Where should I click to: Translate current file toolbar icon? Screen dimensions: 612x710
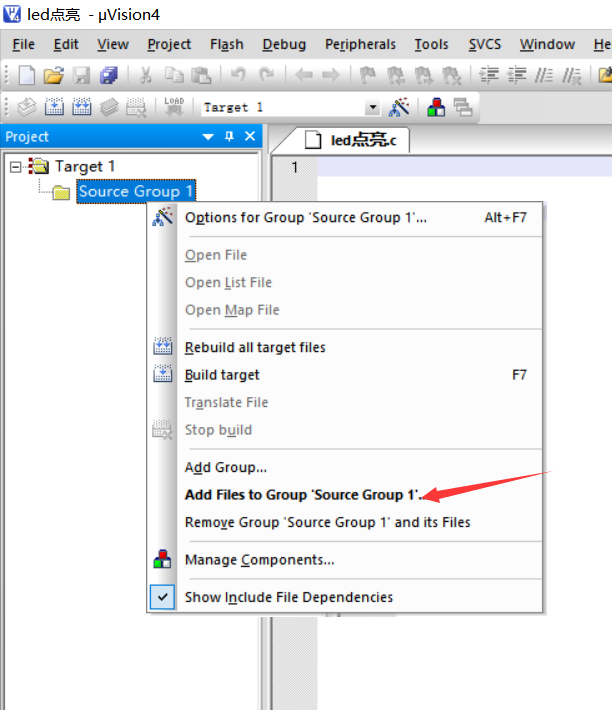[27, 107]
